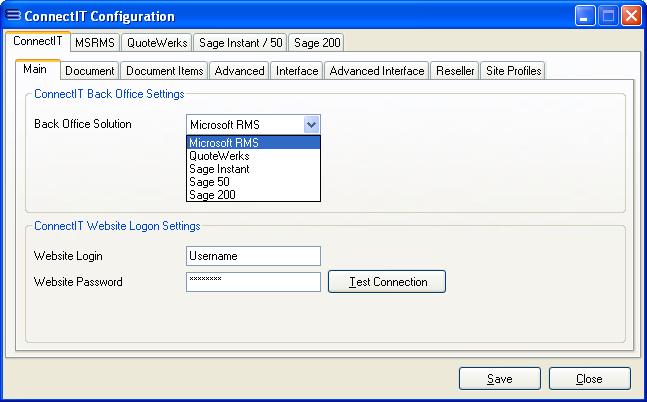The width and height of the screenshot is (647, 402).
Task: Open the ConnectIT title bar system menu icon
Action: (x=13, y=15)
